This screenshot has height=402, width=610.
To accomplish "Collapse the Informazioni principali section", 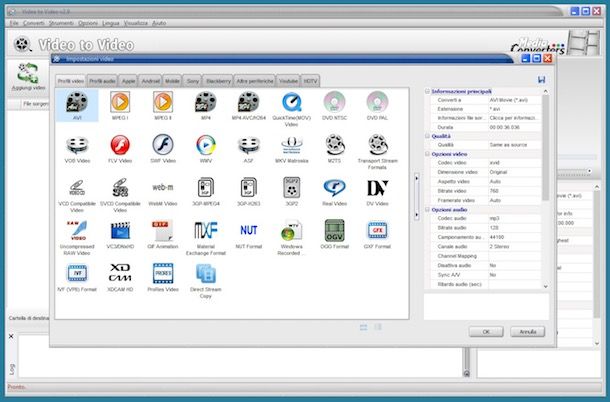I will pyautogui.click(x=427, y=91).
